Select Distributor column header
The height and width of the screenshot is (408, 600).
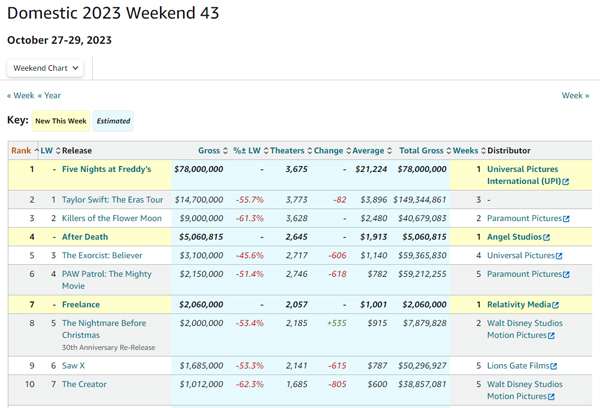coord(509,150)
